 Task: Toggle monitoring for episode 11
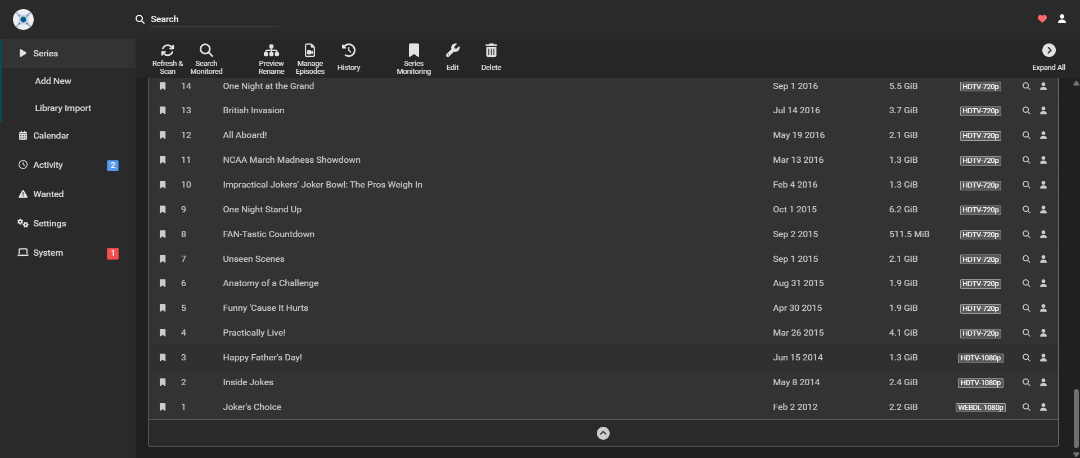163,160
